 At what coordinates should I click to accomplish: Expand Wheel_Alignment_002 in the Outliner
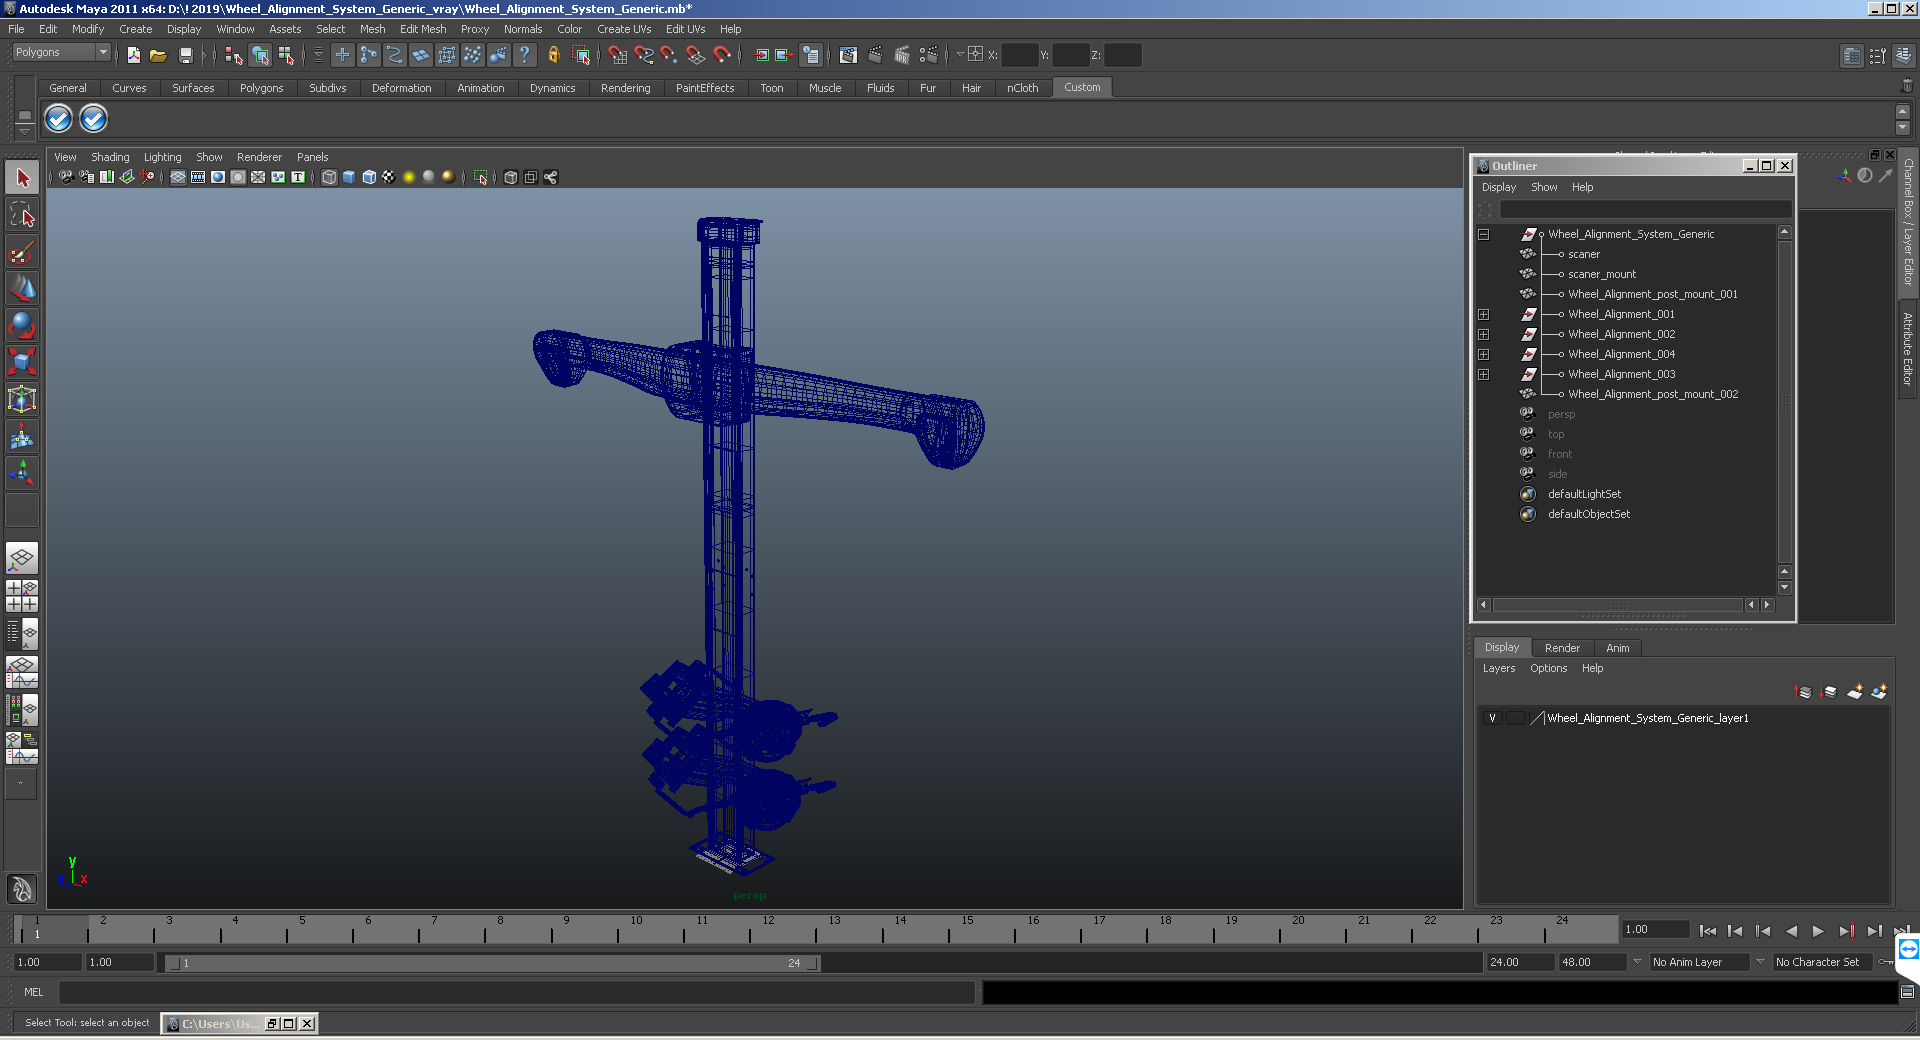pyautogui.click(x=1484, y=334)
